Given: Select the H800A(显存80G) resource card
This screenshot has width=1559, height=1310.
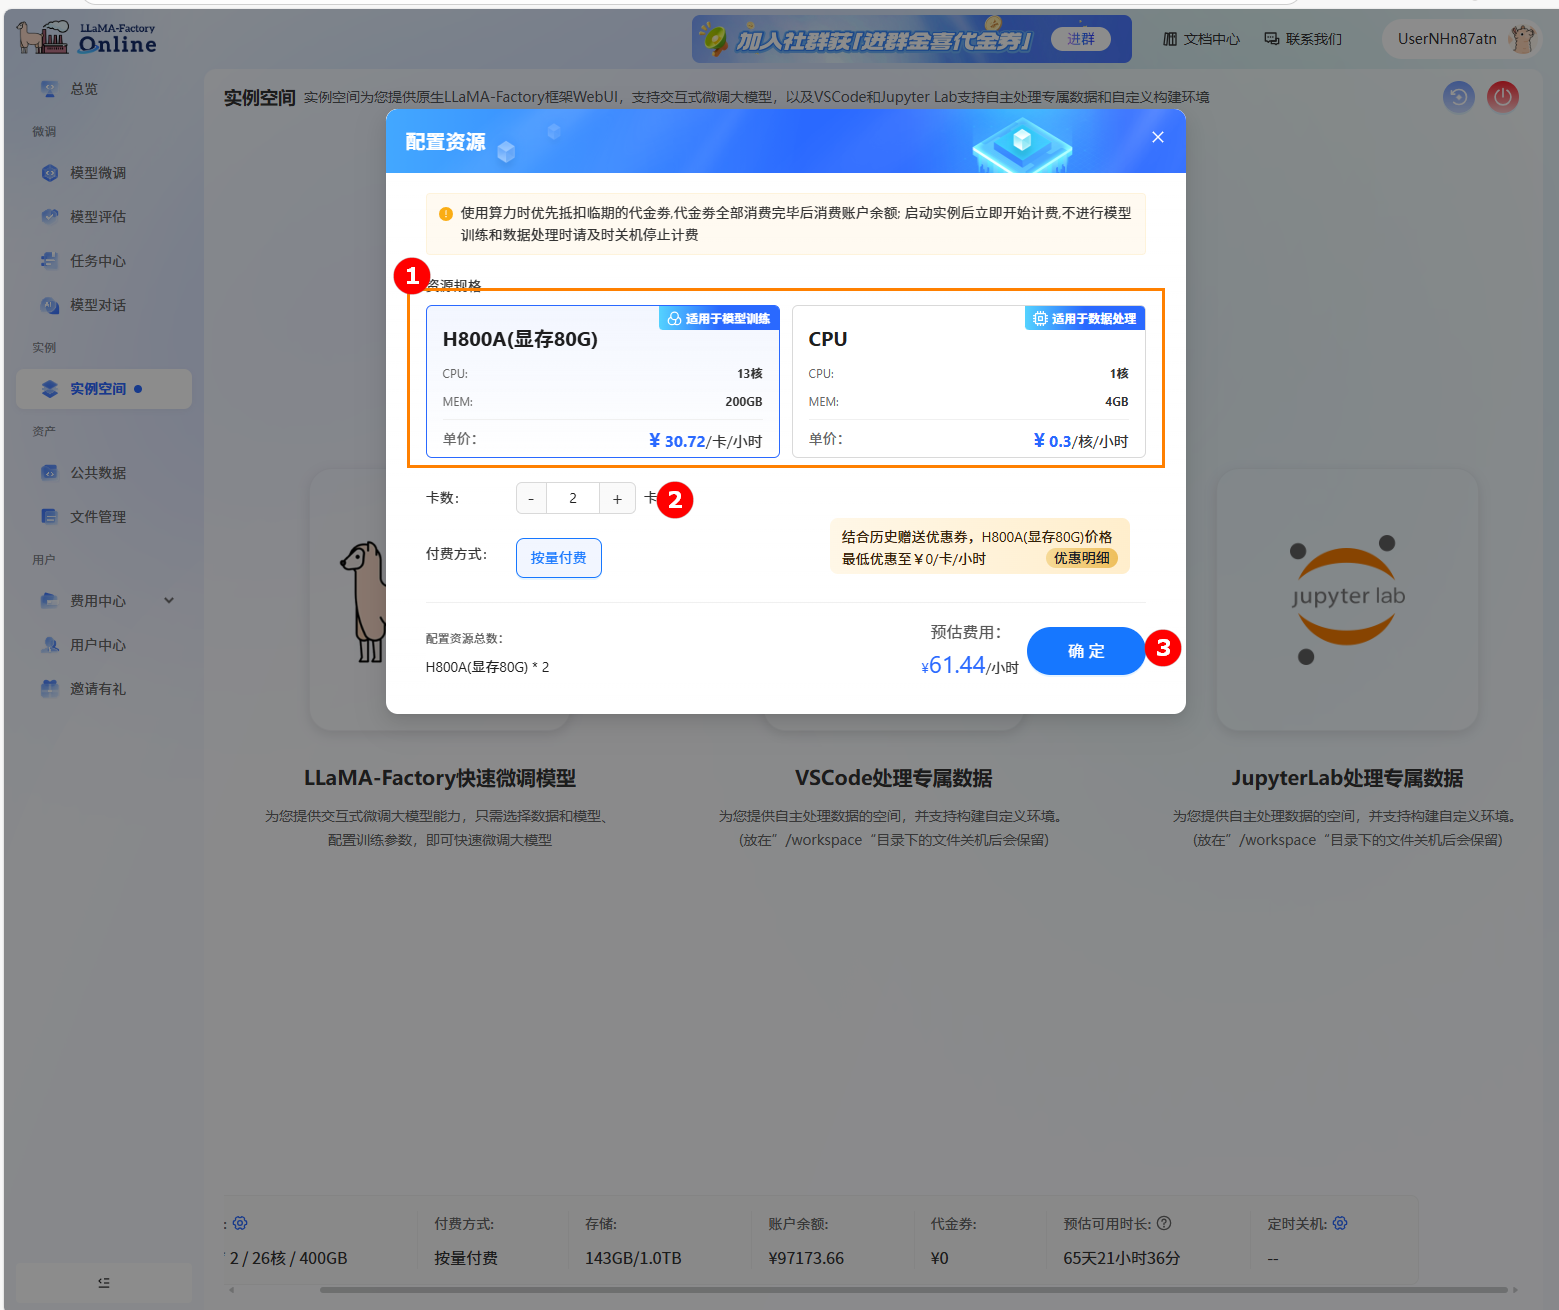Looking at the screenshot, I should 602,381.
